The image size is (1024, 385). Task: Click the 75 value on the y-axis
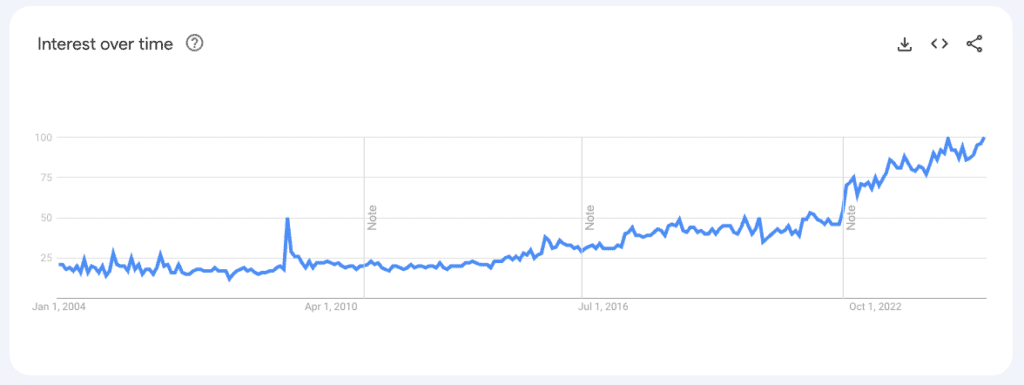(46, 177)
